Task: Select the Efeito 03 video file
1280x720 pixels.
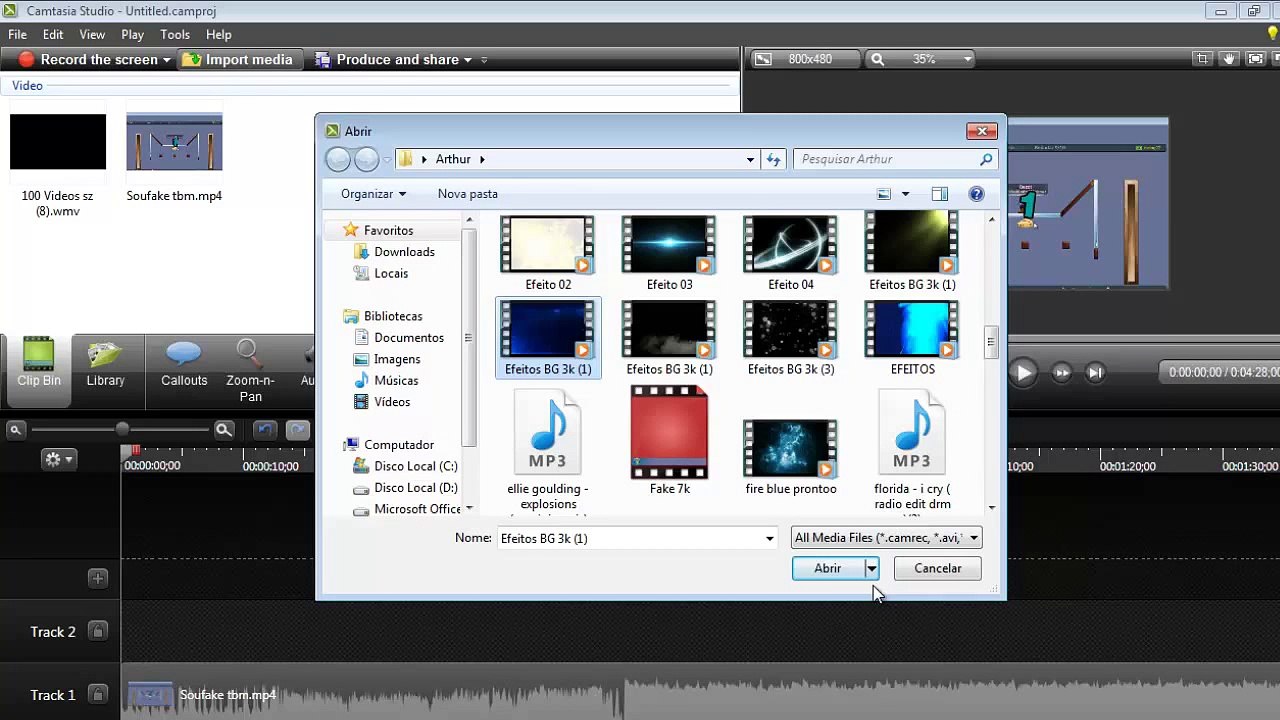Action: click(x=669, y=253)
